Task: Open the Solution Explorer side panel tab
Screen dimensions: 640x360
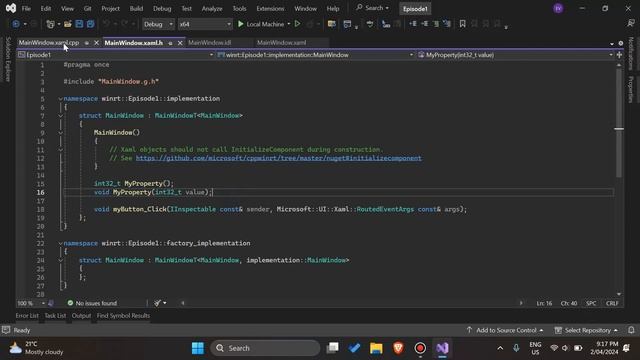Action: click(x=8, y=60)
